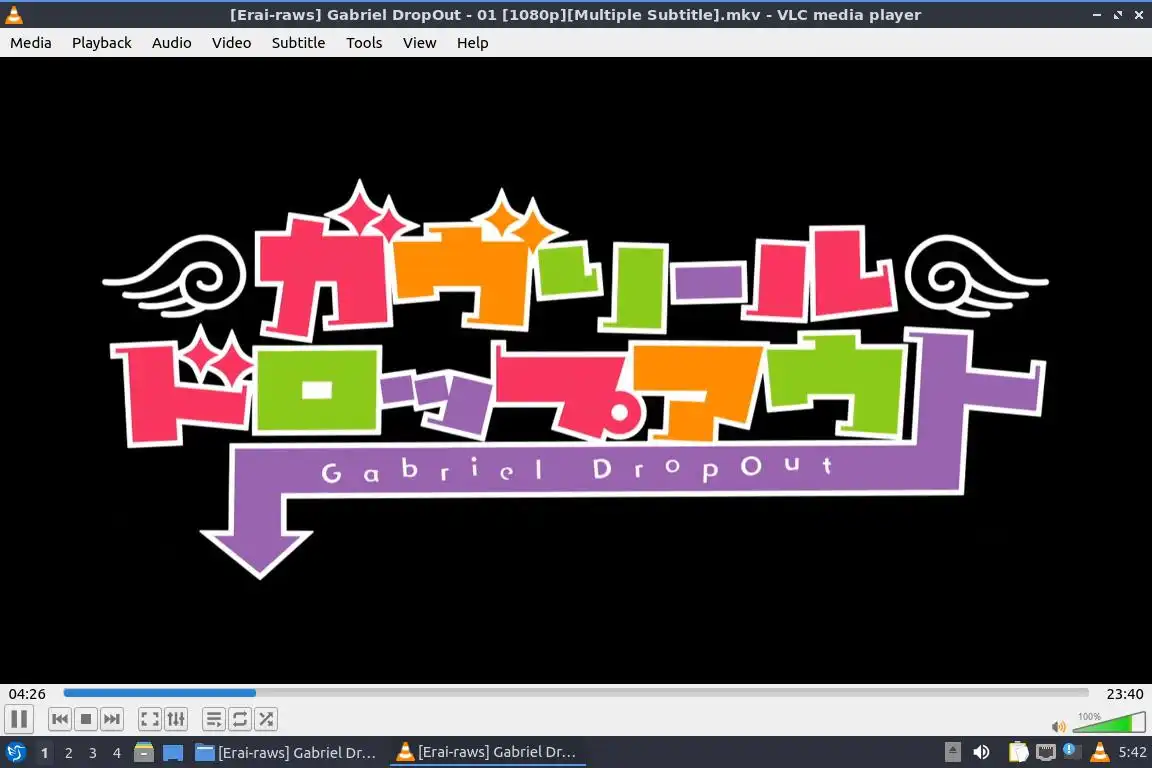Screen dimensions: 1152x768
Task: Seek within the video on the progress bar
Action: click(575, 692)
